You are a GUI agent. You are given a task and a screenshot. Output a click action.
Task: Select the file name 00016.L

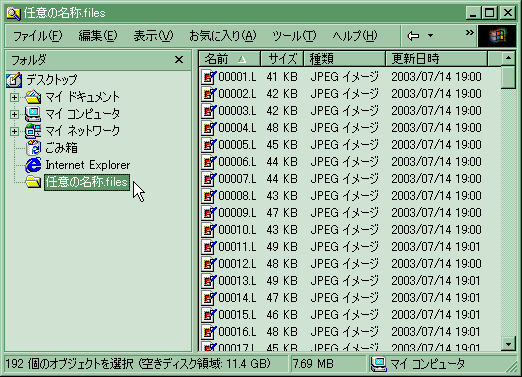tap(237, 332)
